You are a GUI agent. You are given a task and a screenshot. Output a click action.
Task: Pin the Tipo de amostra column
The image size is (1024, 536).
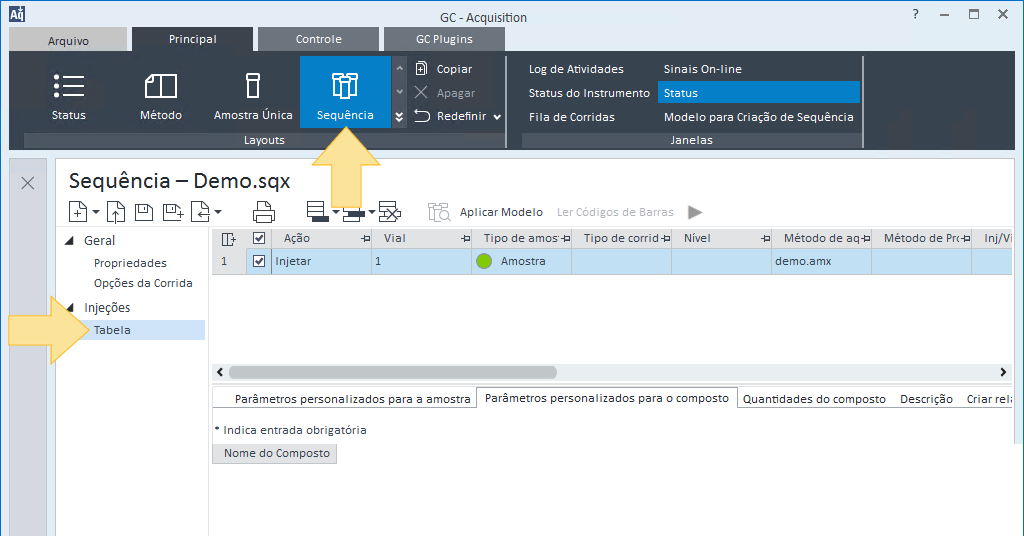click(566, 239)
